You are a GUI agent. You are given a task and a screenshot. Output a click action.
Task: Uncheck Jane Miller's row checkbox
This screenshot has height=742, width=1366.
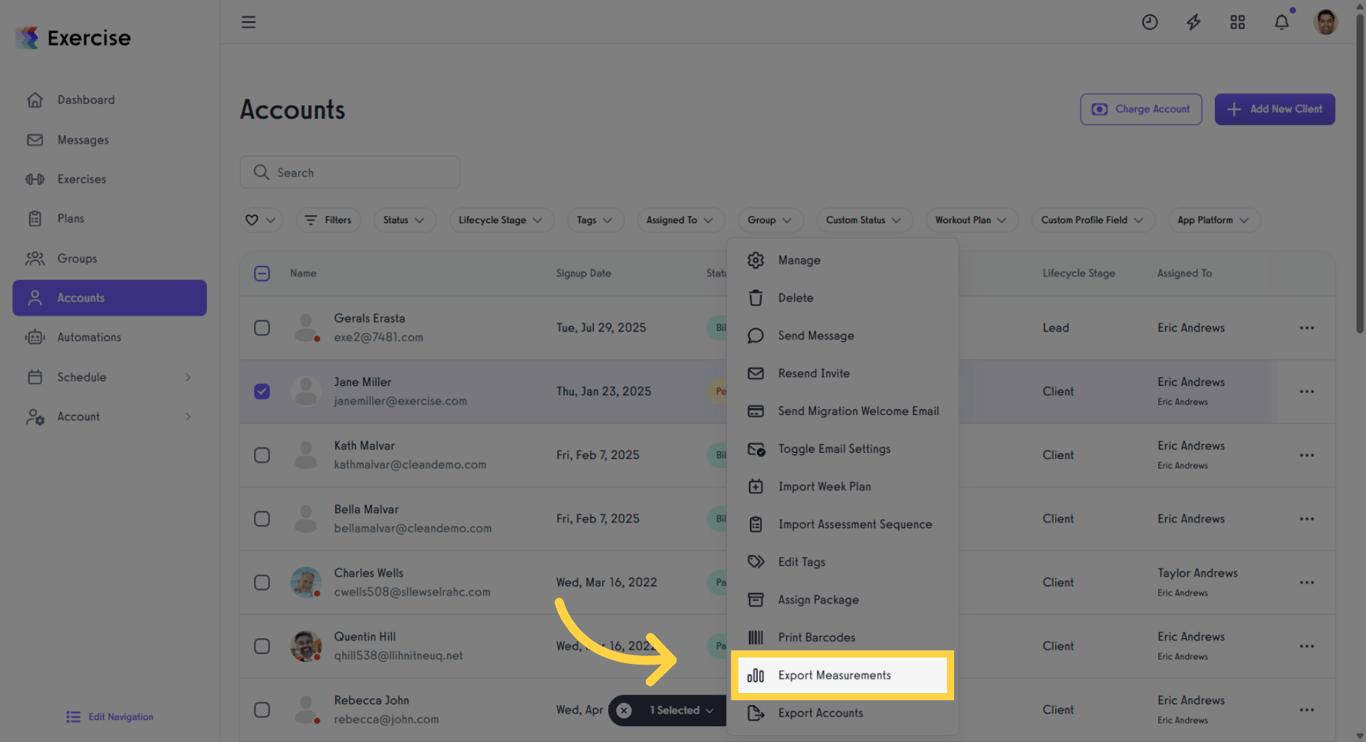[x=262, y=391]
